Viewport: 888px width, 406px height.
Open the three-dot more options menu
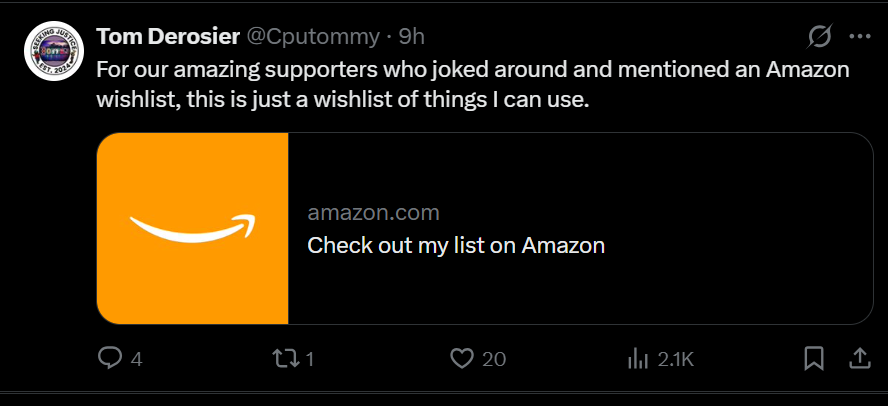tap(859, 37)
